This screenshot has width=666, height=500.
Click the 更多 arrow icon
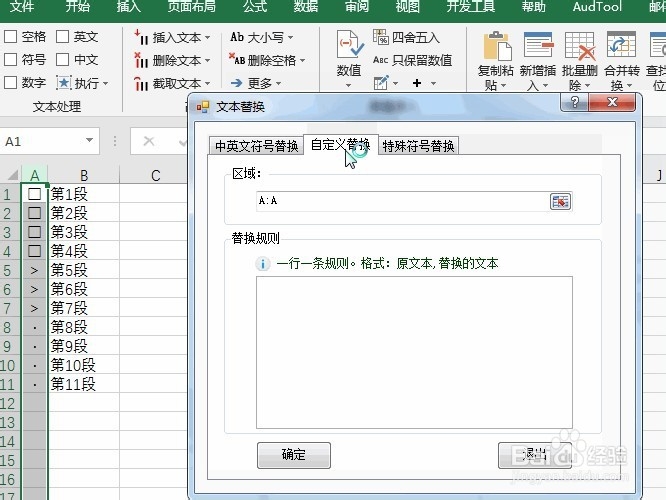point(237,83)
